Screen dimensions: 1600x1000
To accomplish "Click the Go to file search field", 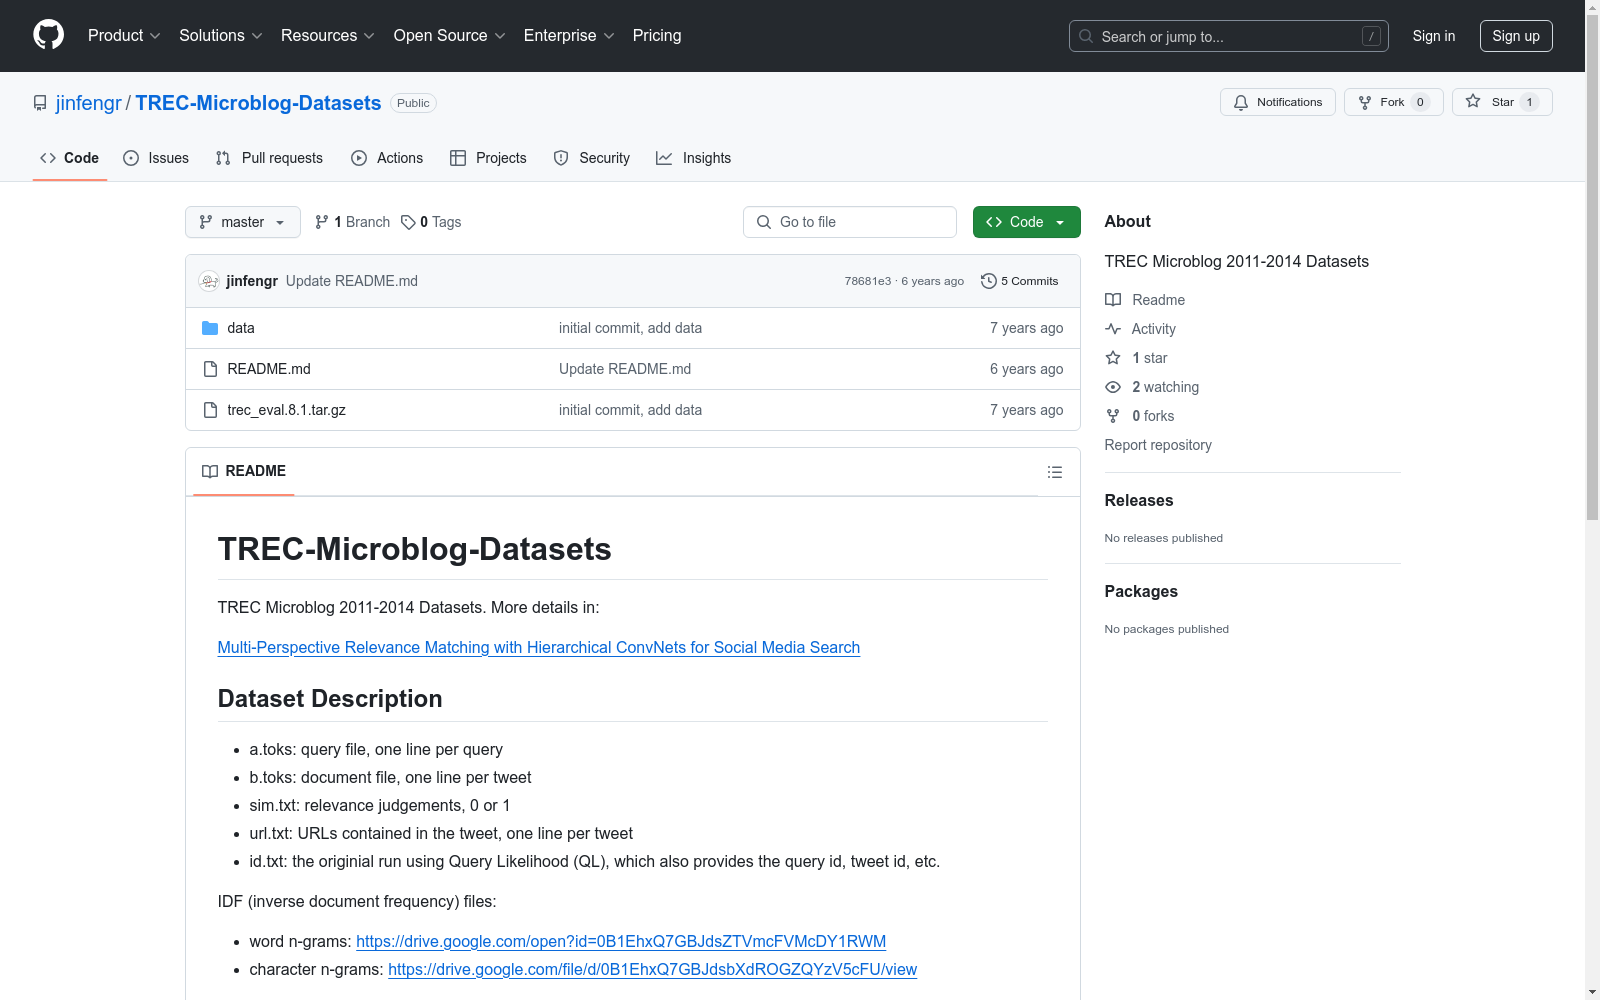I will (x=850, y=222).
